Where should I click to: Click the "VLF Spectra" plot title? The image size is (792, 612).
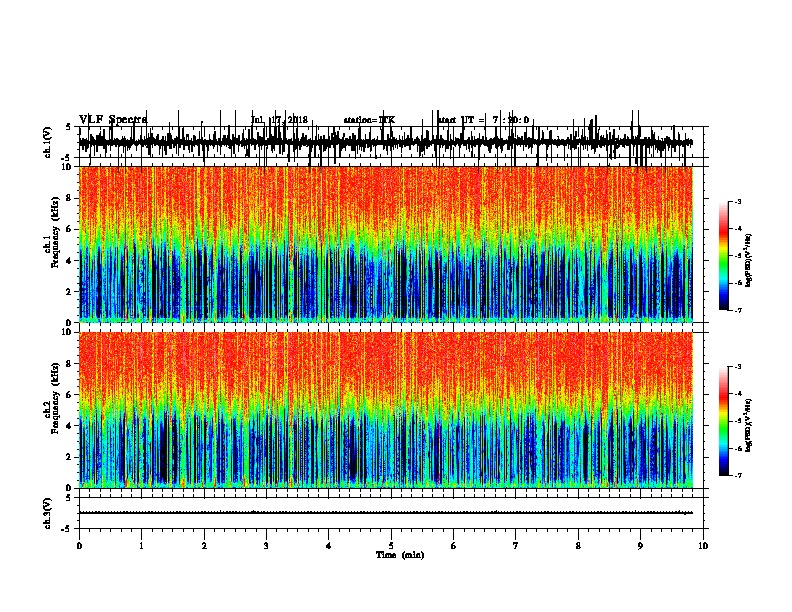[113, 119]
